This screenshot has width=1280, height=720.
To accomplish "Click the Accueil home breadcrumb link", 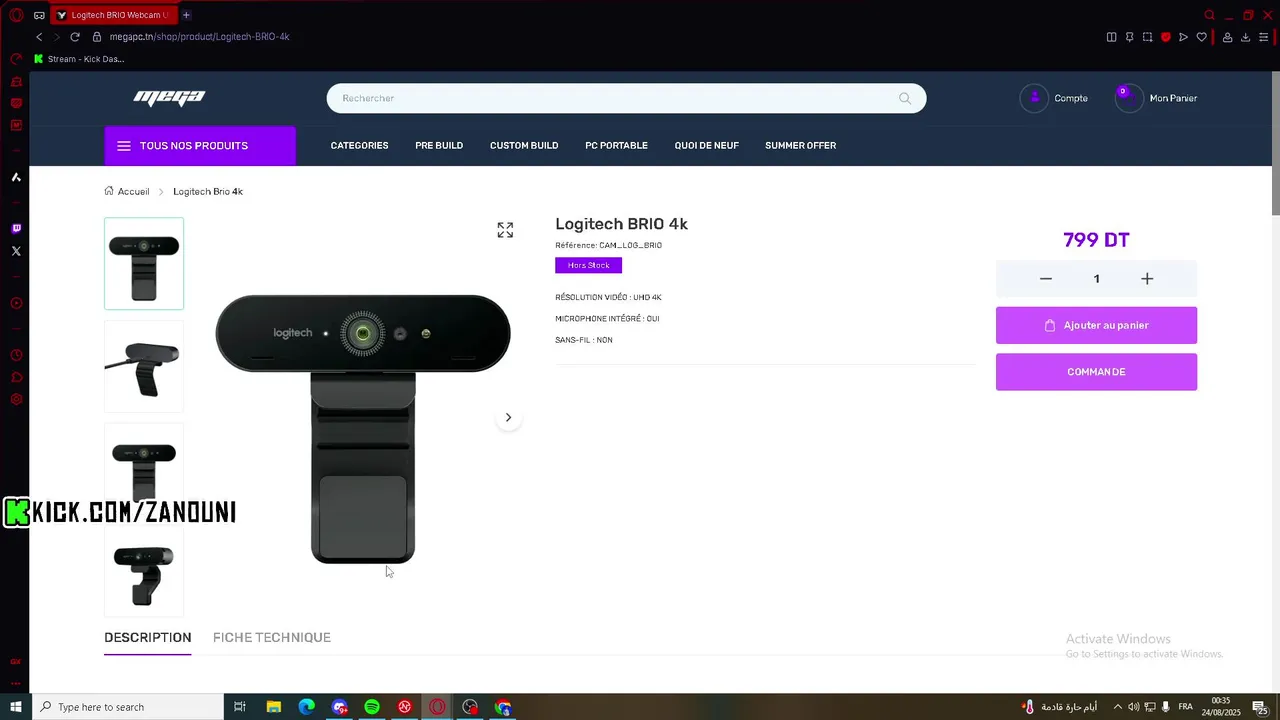I will (127, 191).
